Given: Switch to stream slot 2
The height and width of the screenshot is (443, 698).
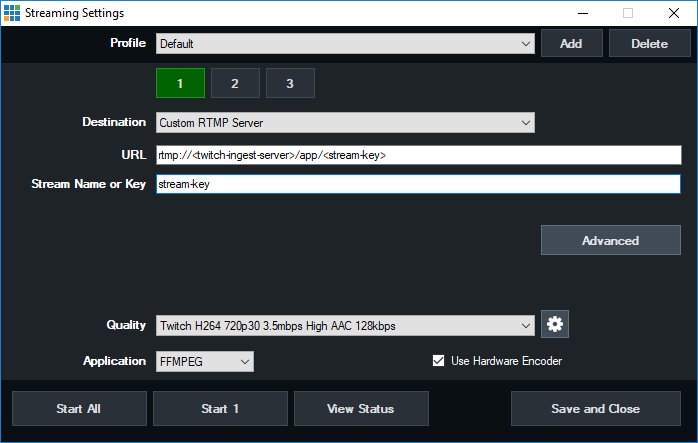Looking at the screenshot, I should coord(235,83).
